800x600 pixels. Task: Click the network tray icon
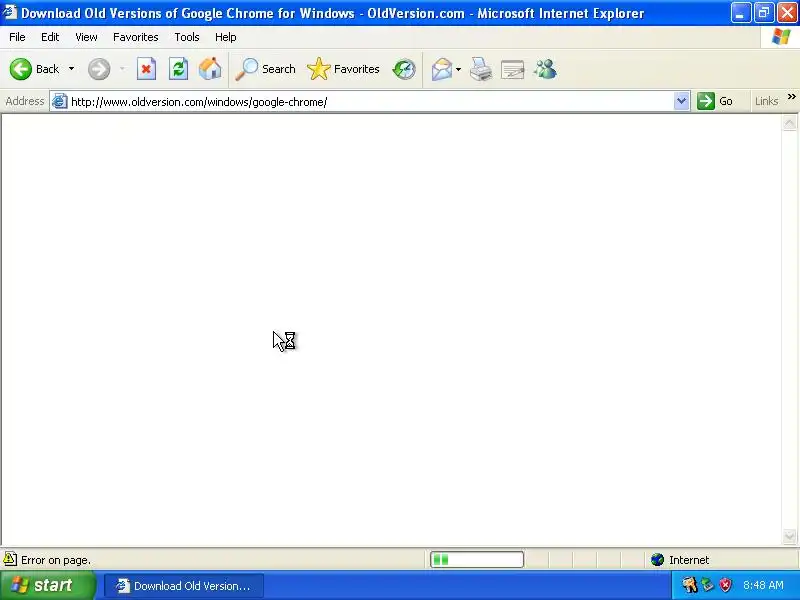pyautogui.click(x=707, y=585)
